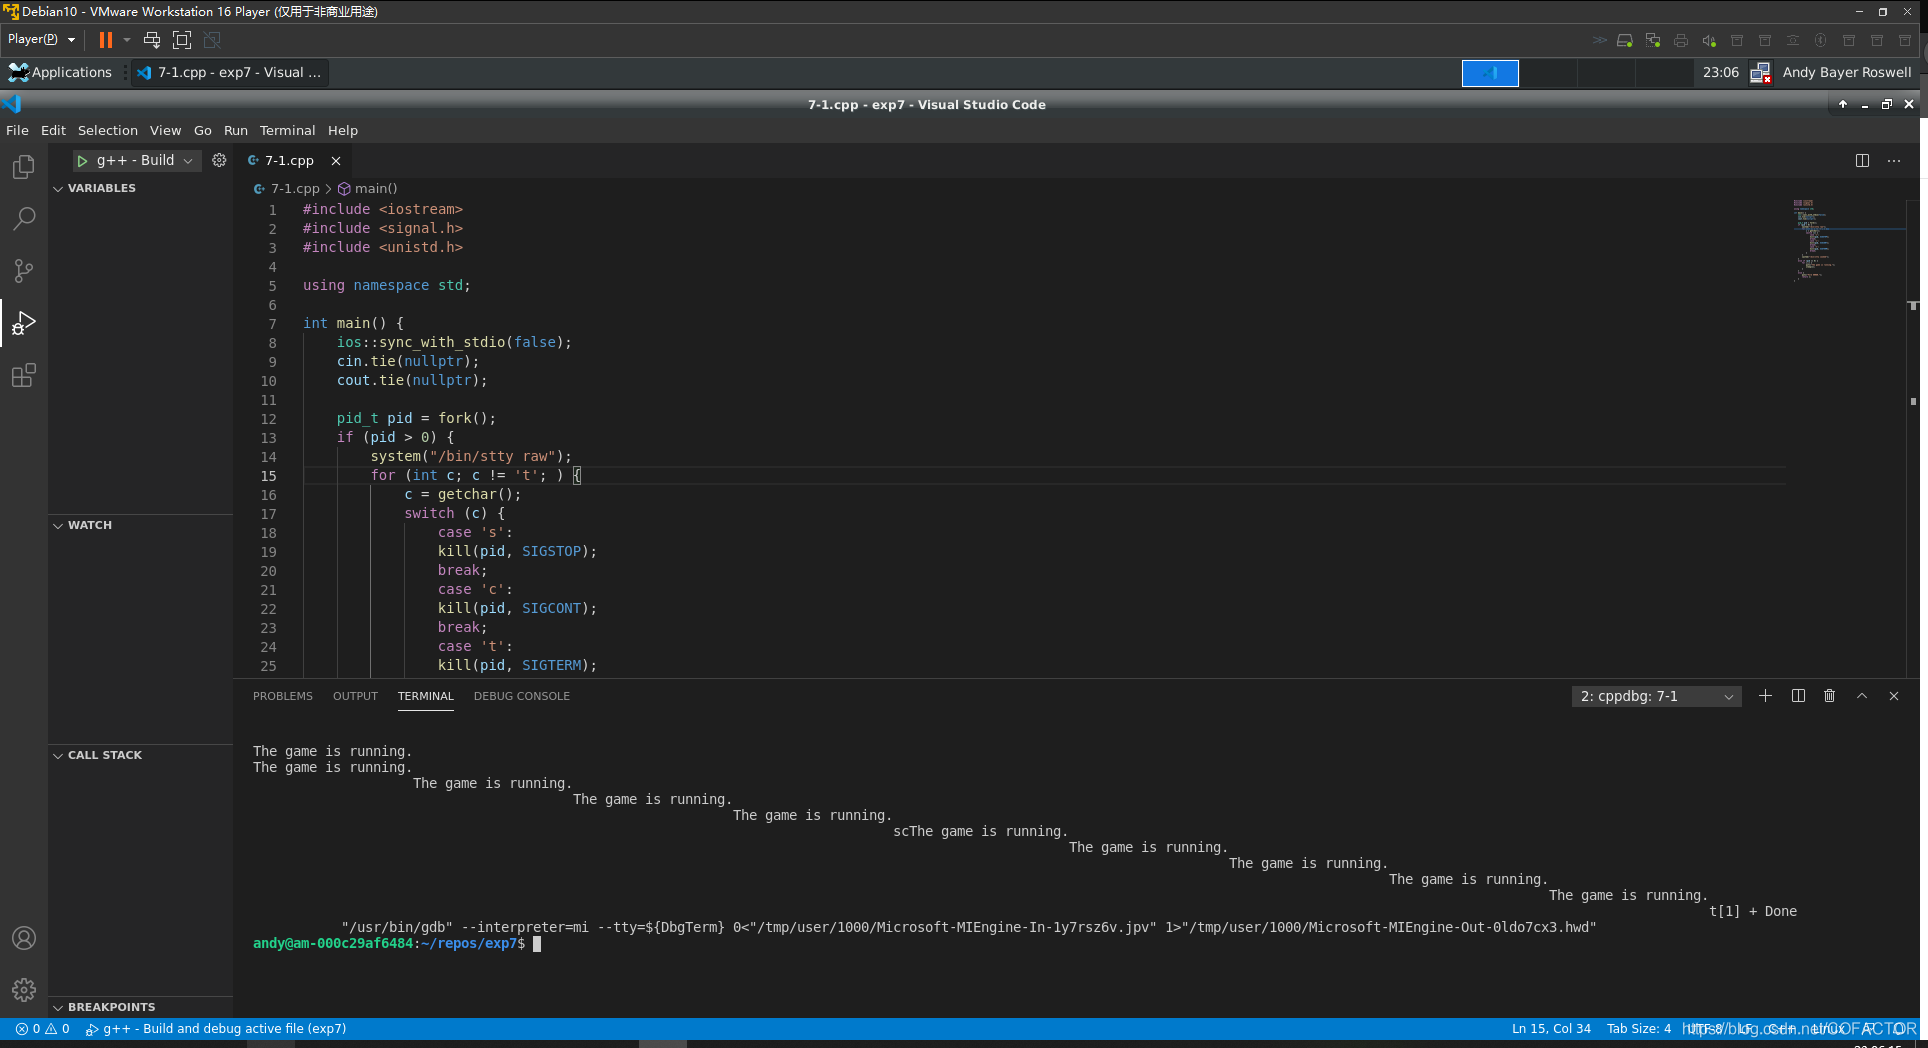
Task: Open editor More Actions ellipsis
Action: click(x=1894, y=160)
